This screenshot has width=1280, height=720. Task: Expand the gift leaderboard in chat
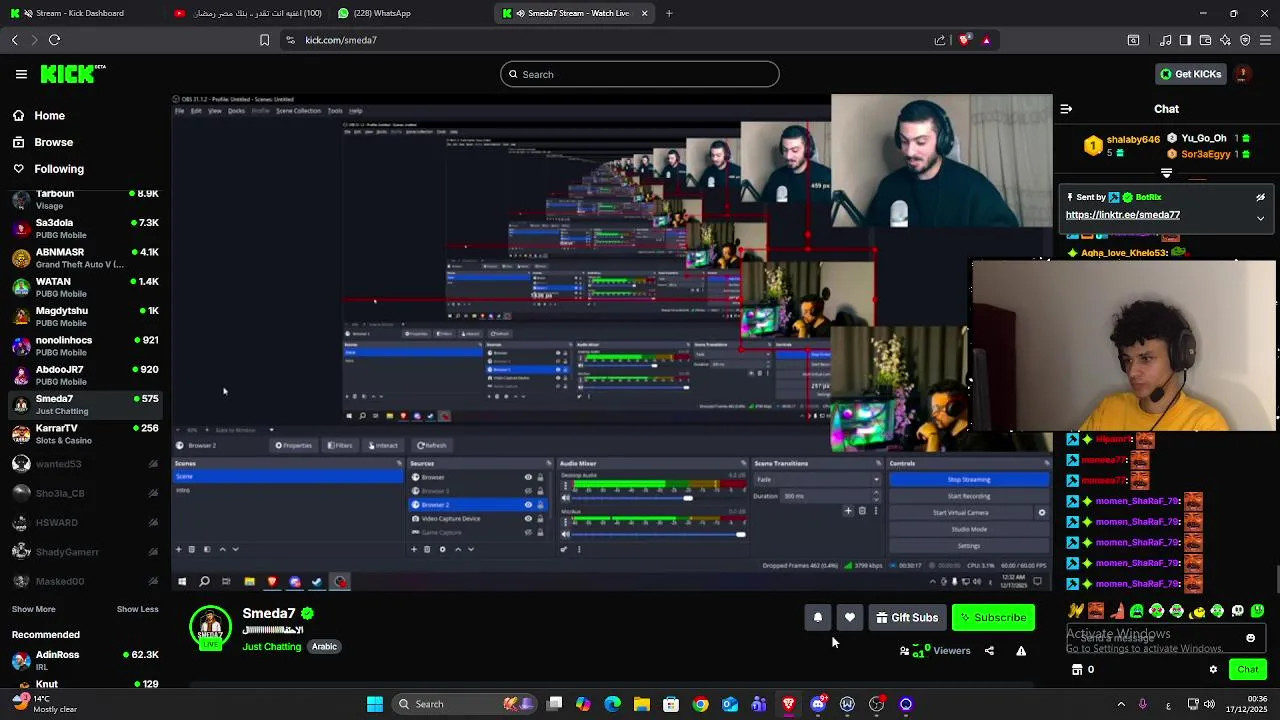(1166, 173)
